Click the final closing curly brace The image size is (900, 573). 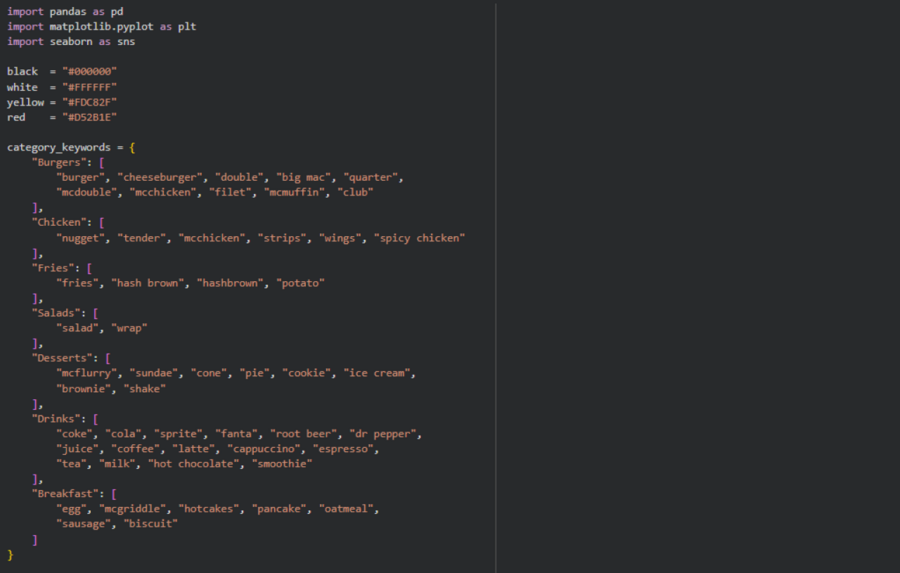tap(10, 554)
